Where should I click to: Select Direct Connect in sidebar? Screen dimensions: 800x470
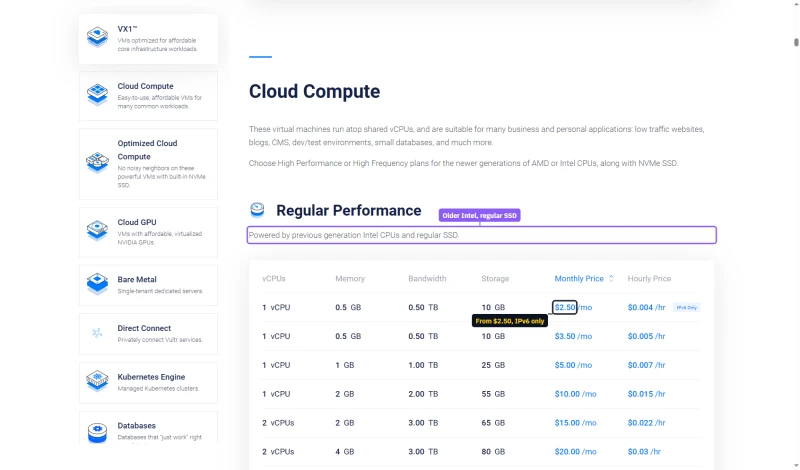[x=148, y=334]
